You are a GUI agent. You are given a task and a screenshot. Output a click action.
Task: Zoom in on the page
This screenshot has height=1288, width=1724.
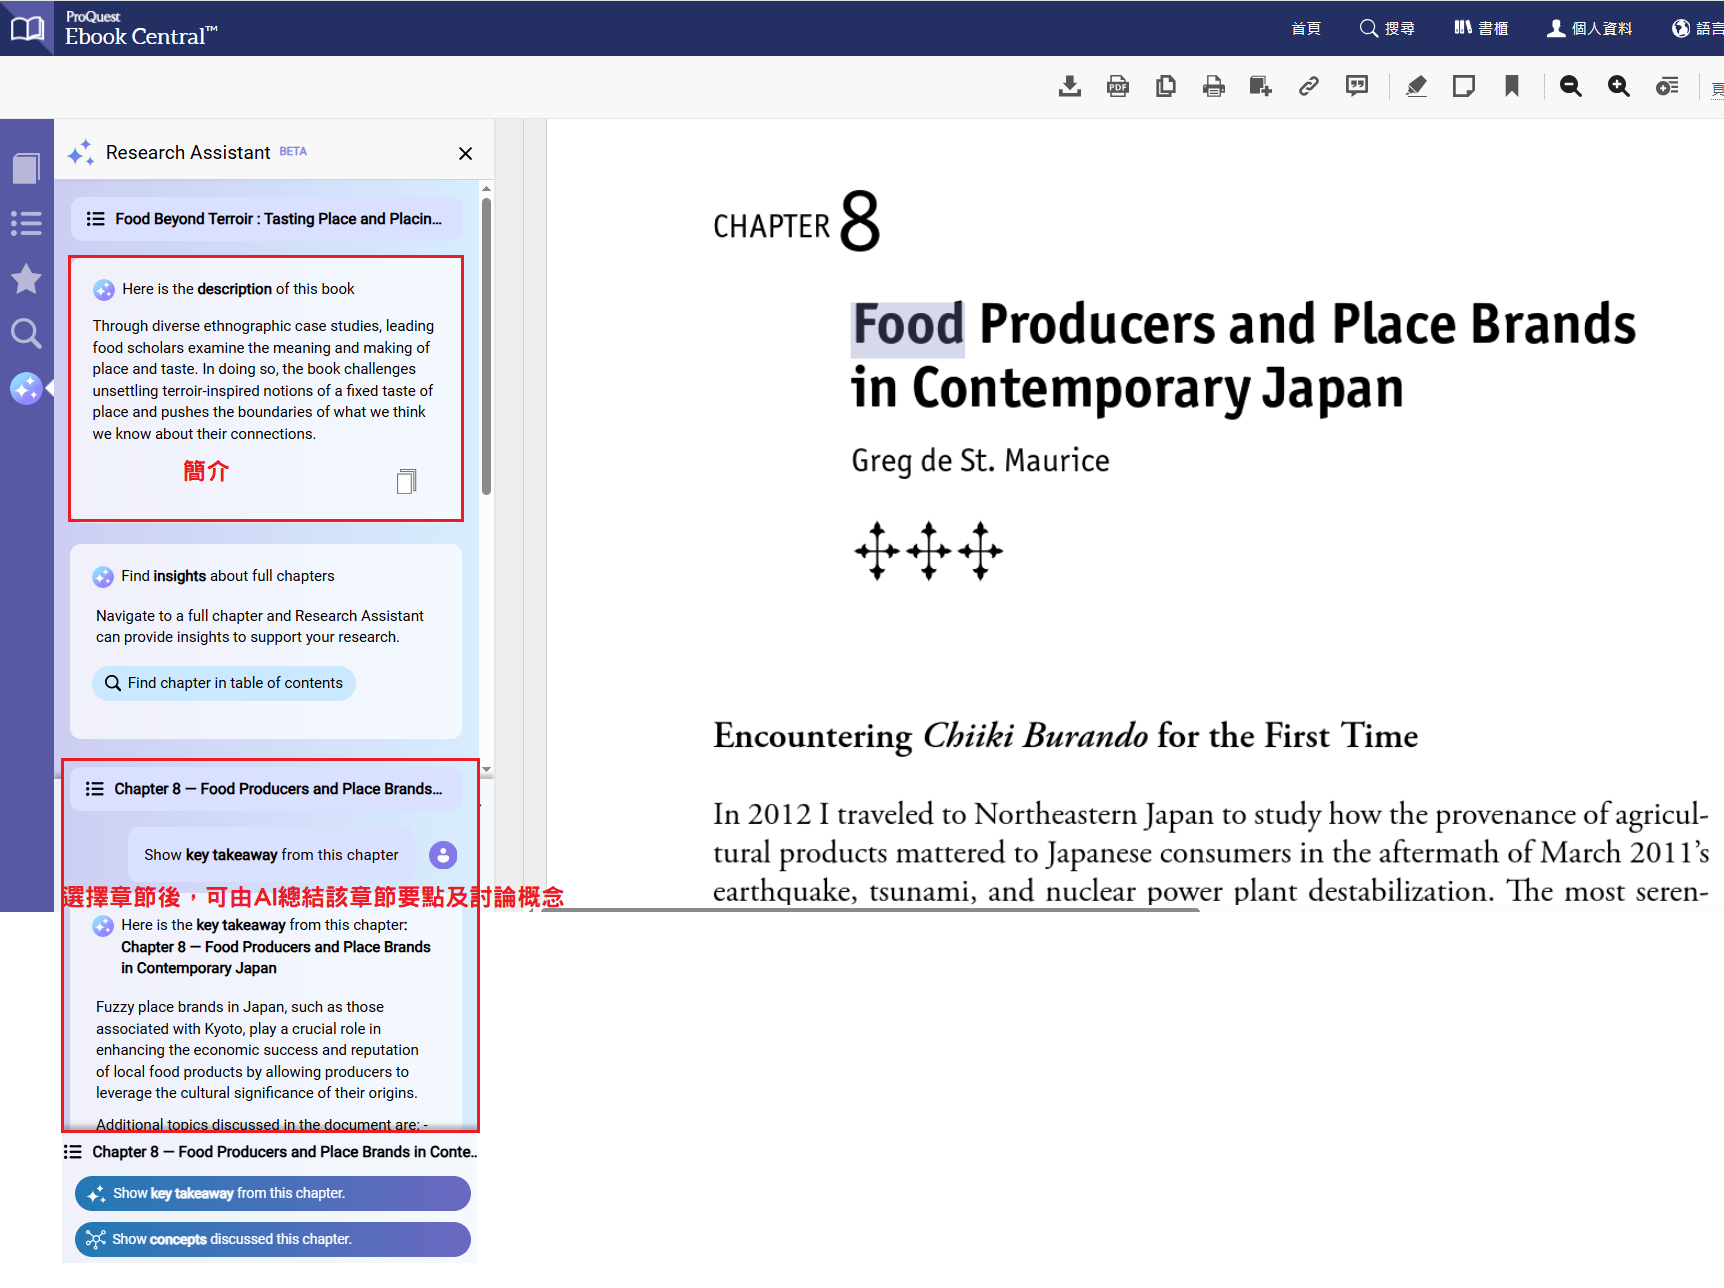[x=1618, y=87]
